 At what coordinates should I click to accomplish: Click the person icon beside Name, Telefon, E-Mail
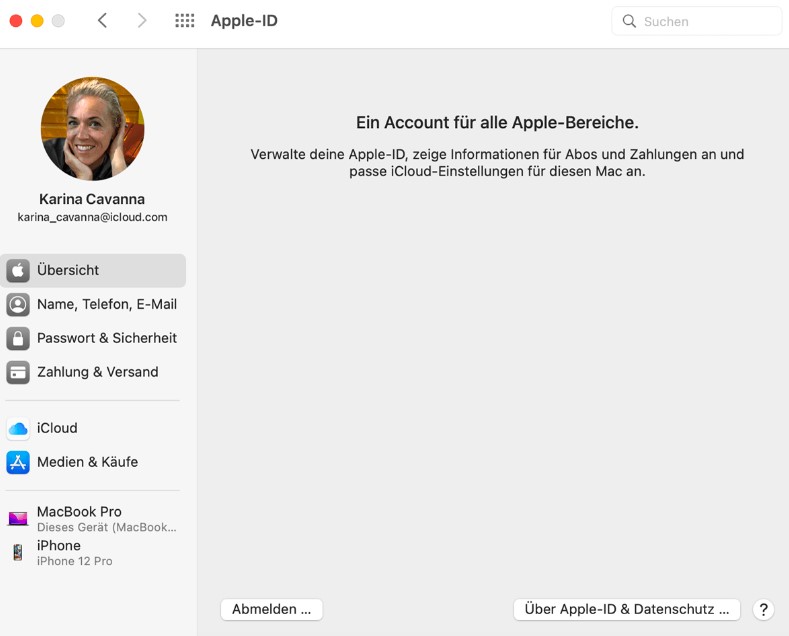[x=18, y=304]
